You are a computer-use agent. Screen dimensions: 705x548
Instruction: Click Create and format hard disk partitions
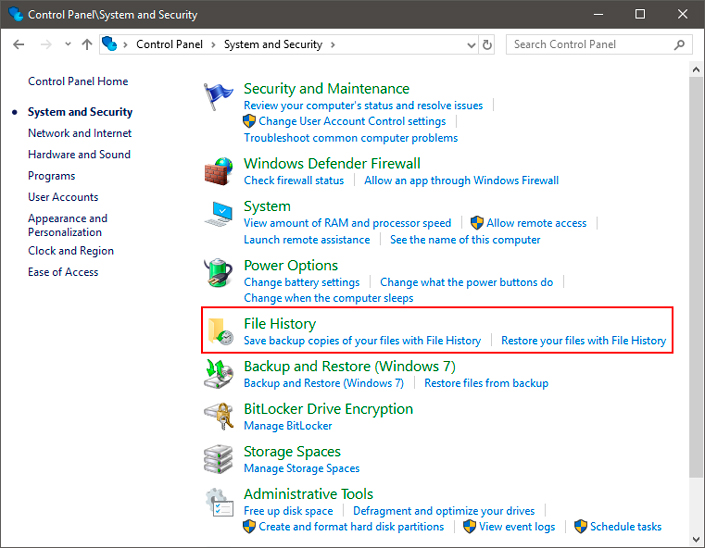[351, 527]
